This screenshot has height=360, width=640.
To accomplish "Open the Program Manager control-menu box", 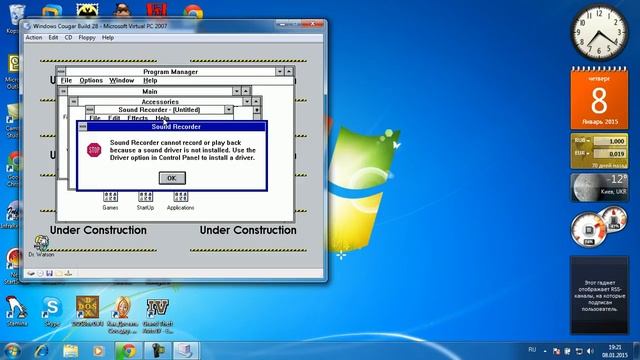I will pyautogui.click(x=61, y=71).
